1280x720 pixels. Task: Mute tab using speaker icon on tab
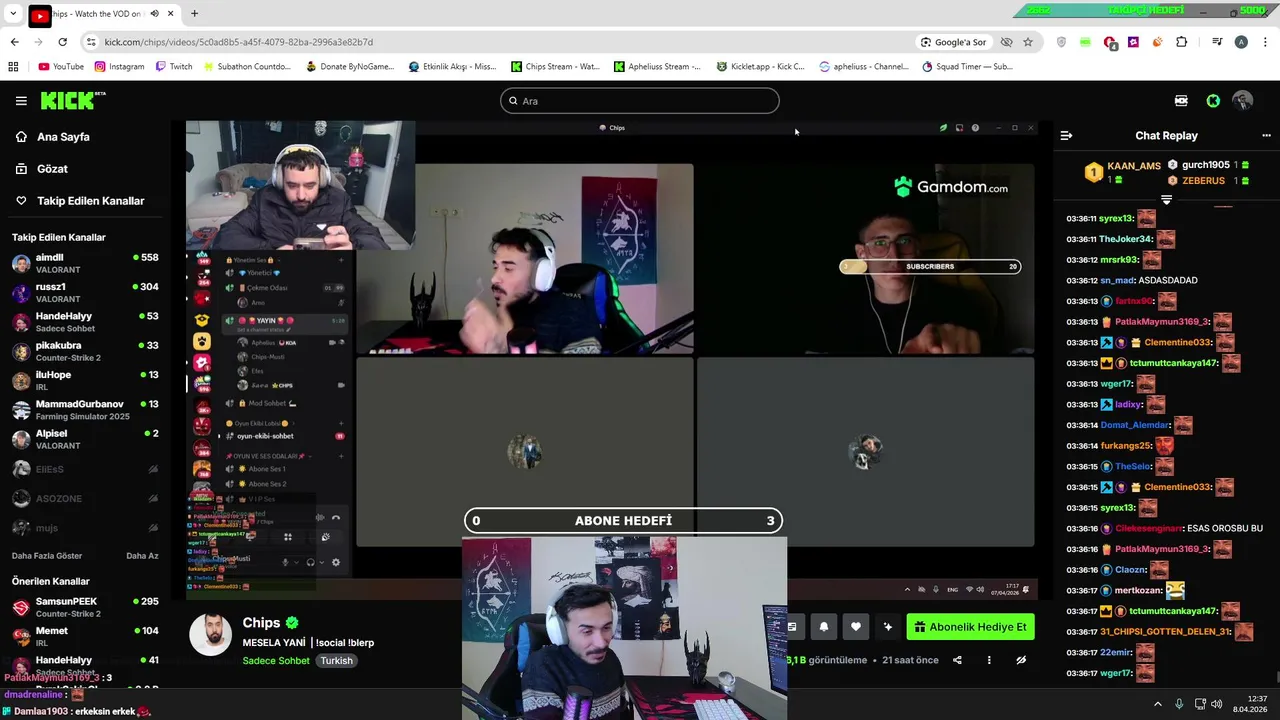point(154,14)
